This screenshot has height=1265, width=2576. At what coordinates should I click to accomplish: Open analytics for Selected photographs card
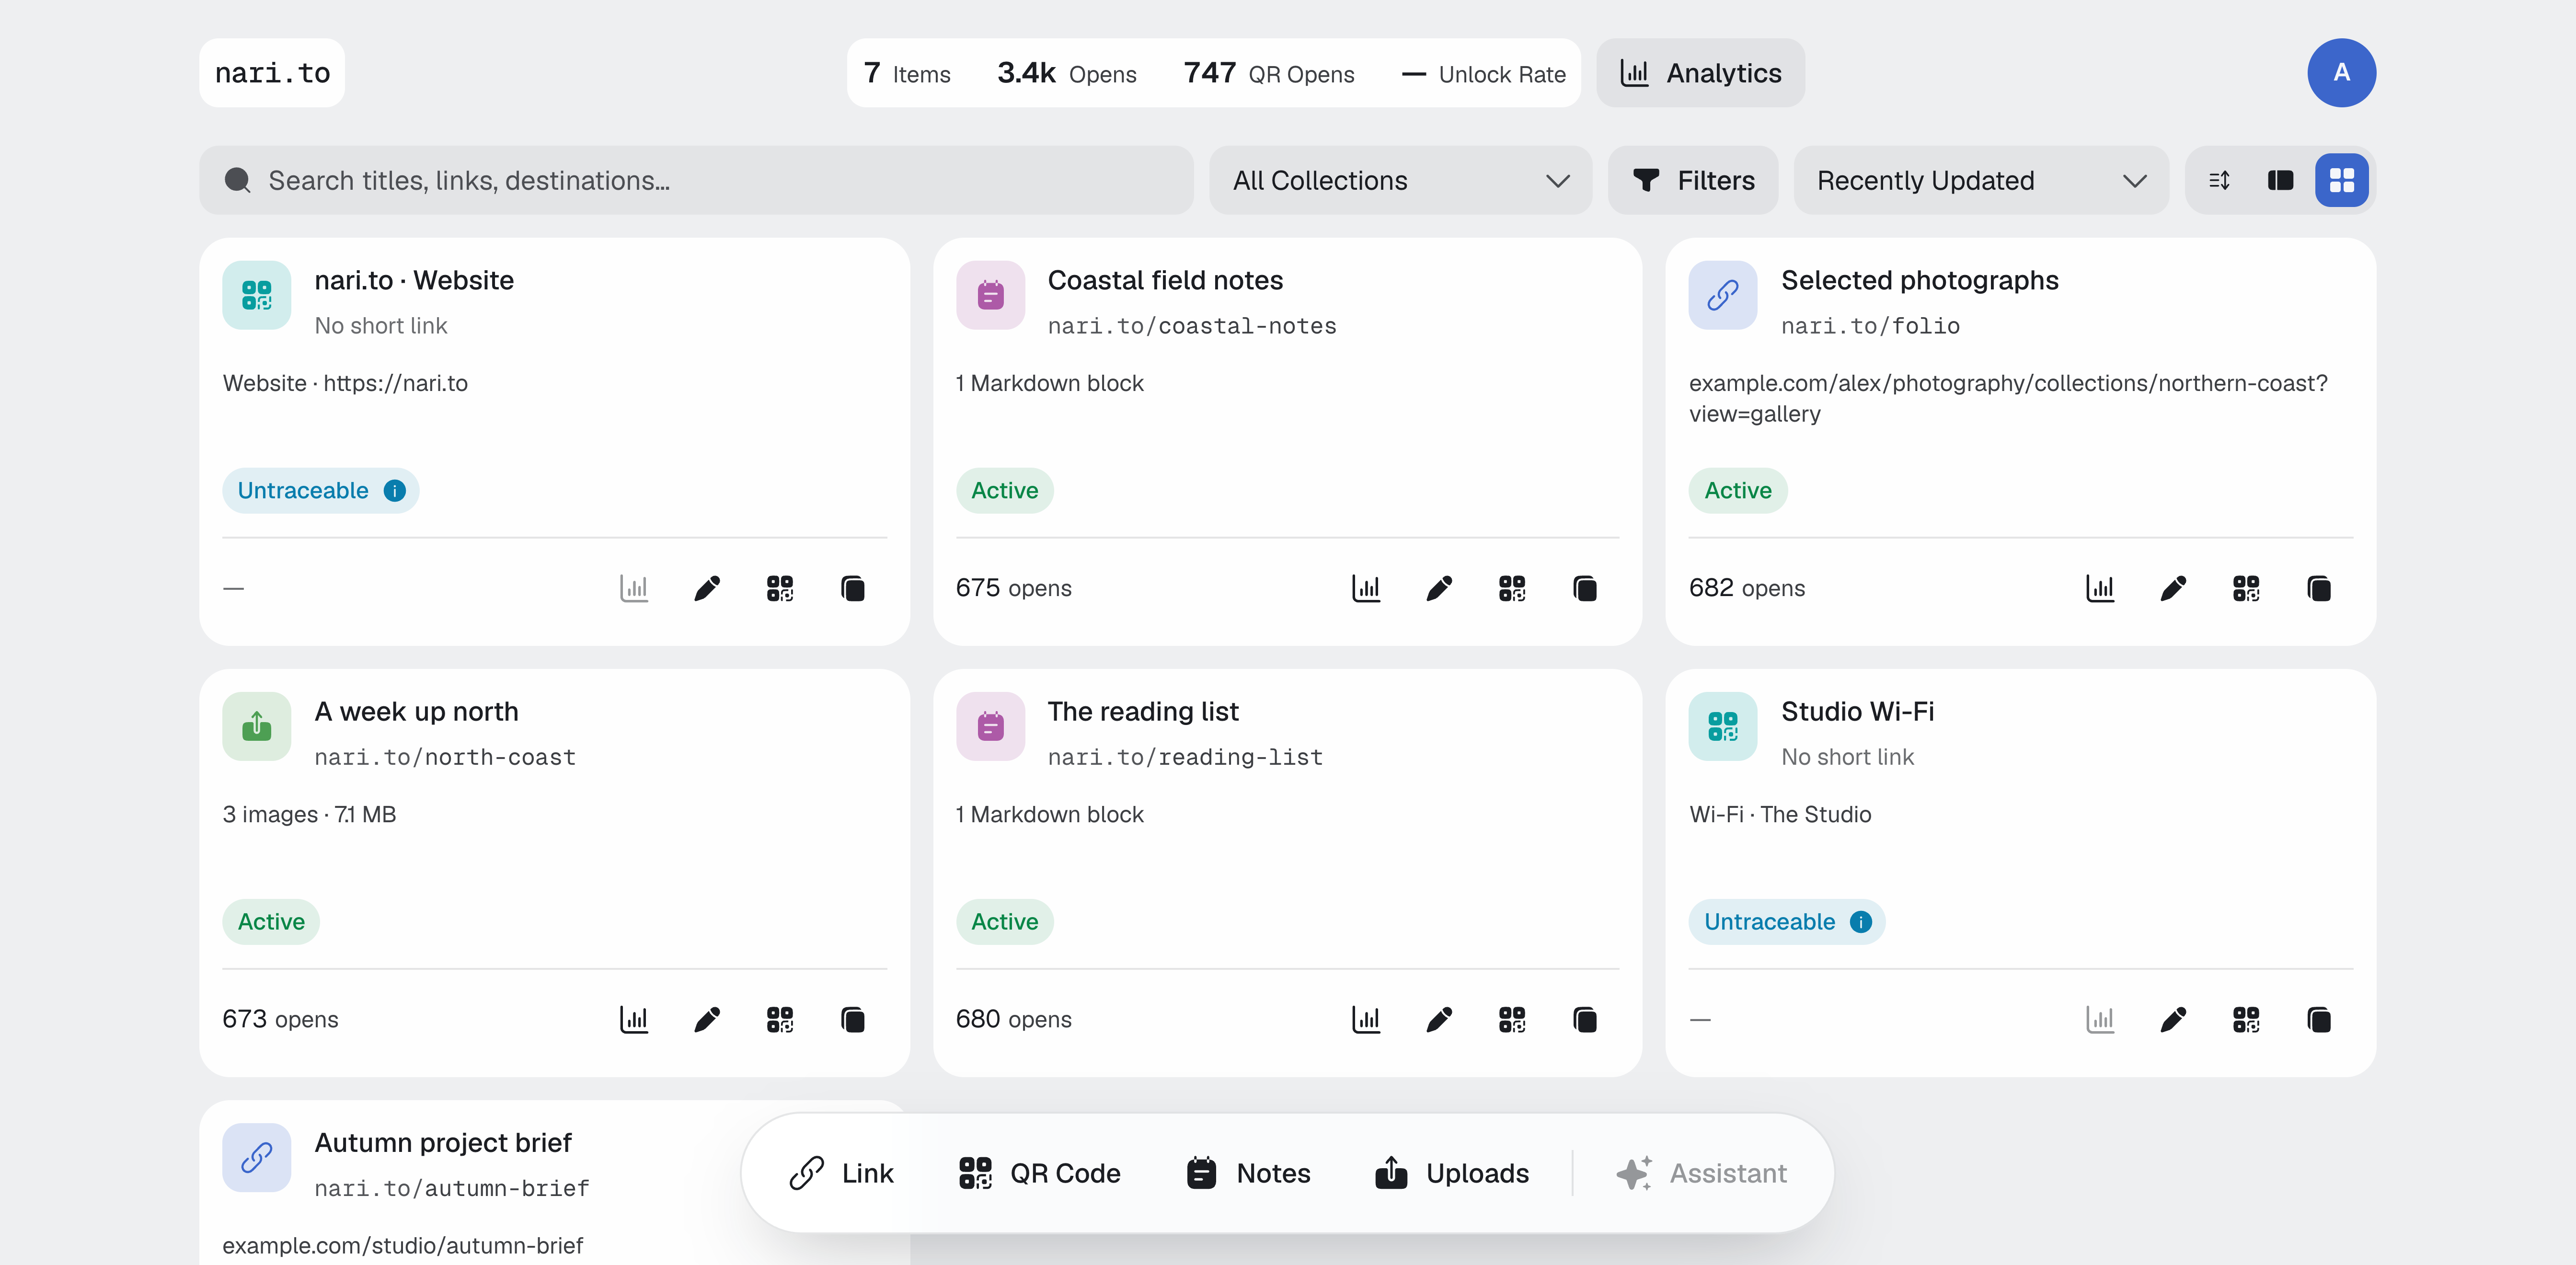pos(2100,588)
